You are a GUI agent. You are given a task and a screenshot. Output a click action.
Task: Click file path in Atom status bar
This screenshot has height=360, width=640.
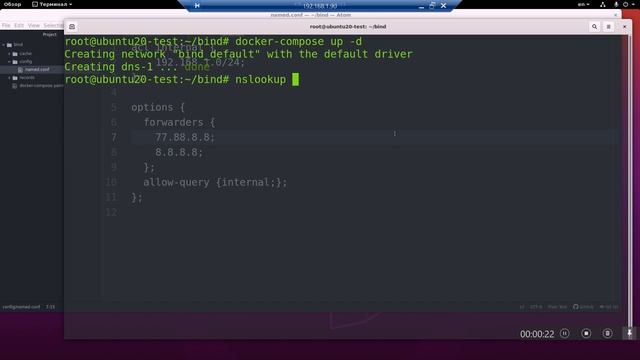pyautogui.click(x=21, y=307)
